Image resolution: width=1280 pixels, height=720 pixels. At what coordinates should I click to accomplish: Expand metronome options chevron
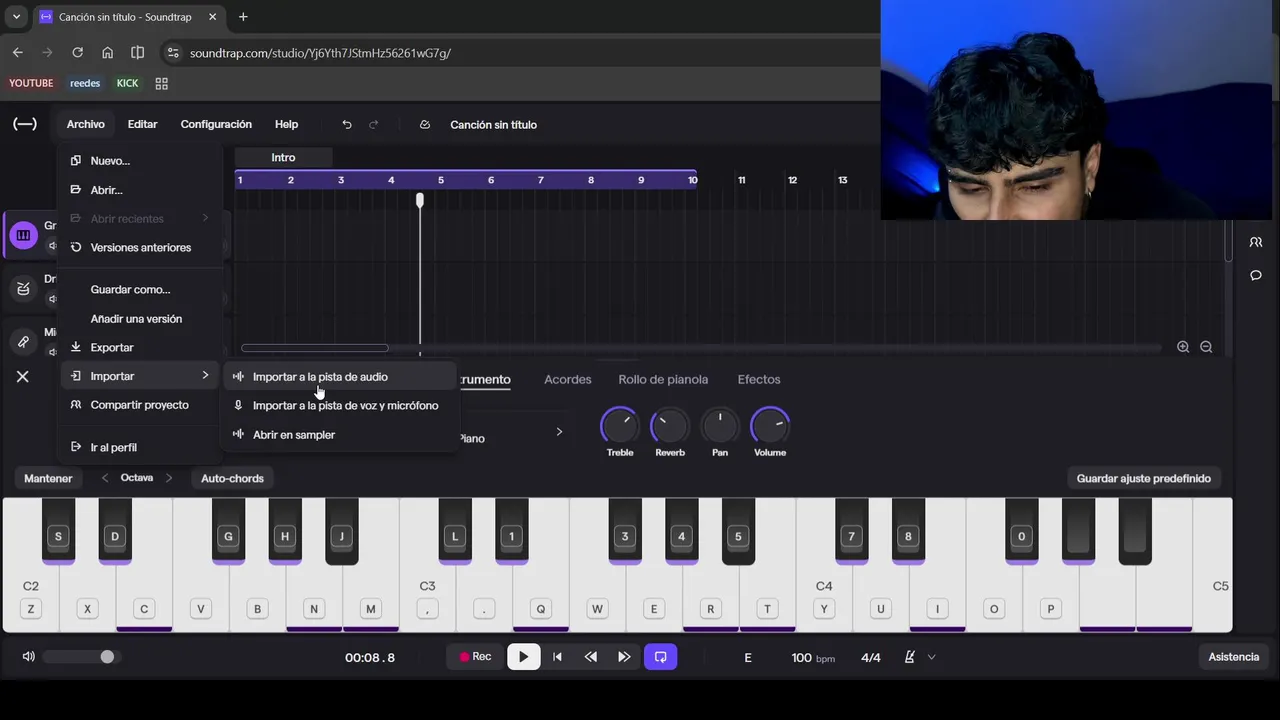point(932,657)
